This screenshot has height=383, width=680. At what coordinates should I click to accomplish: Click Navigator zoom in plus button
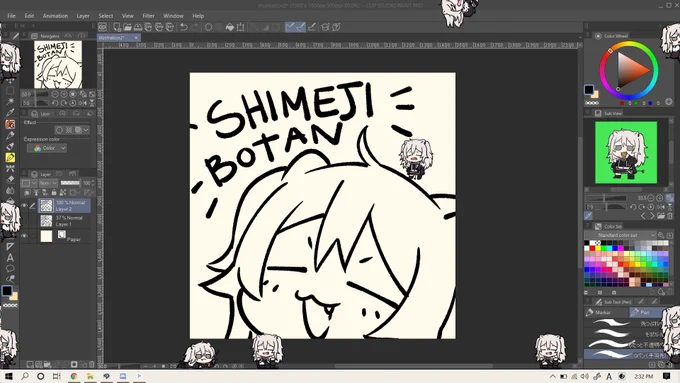64,94
